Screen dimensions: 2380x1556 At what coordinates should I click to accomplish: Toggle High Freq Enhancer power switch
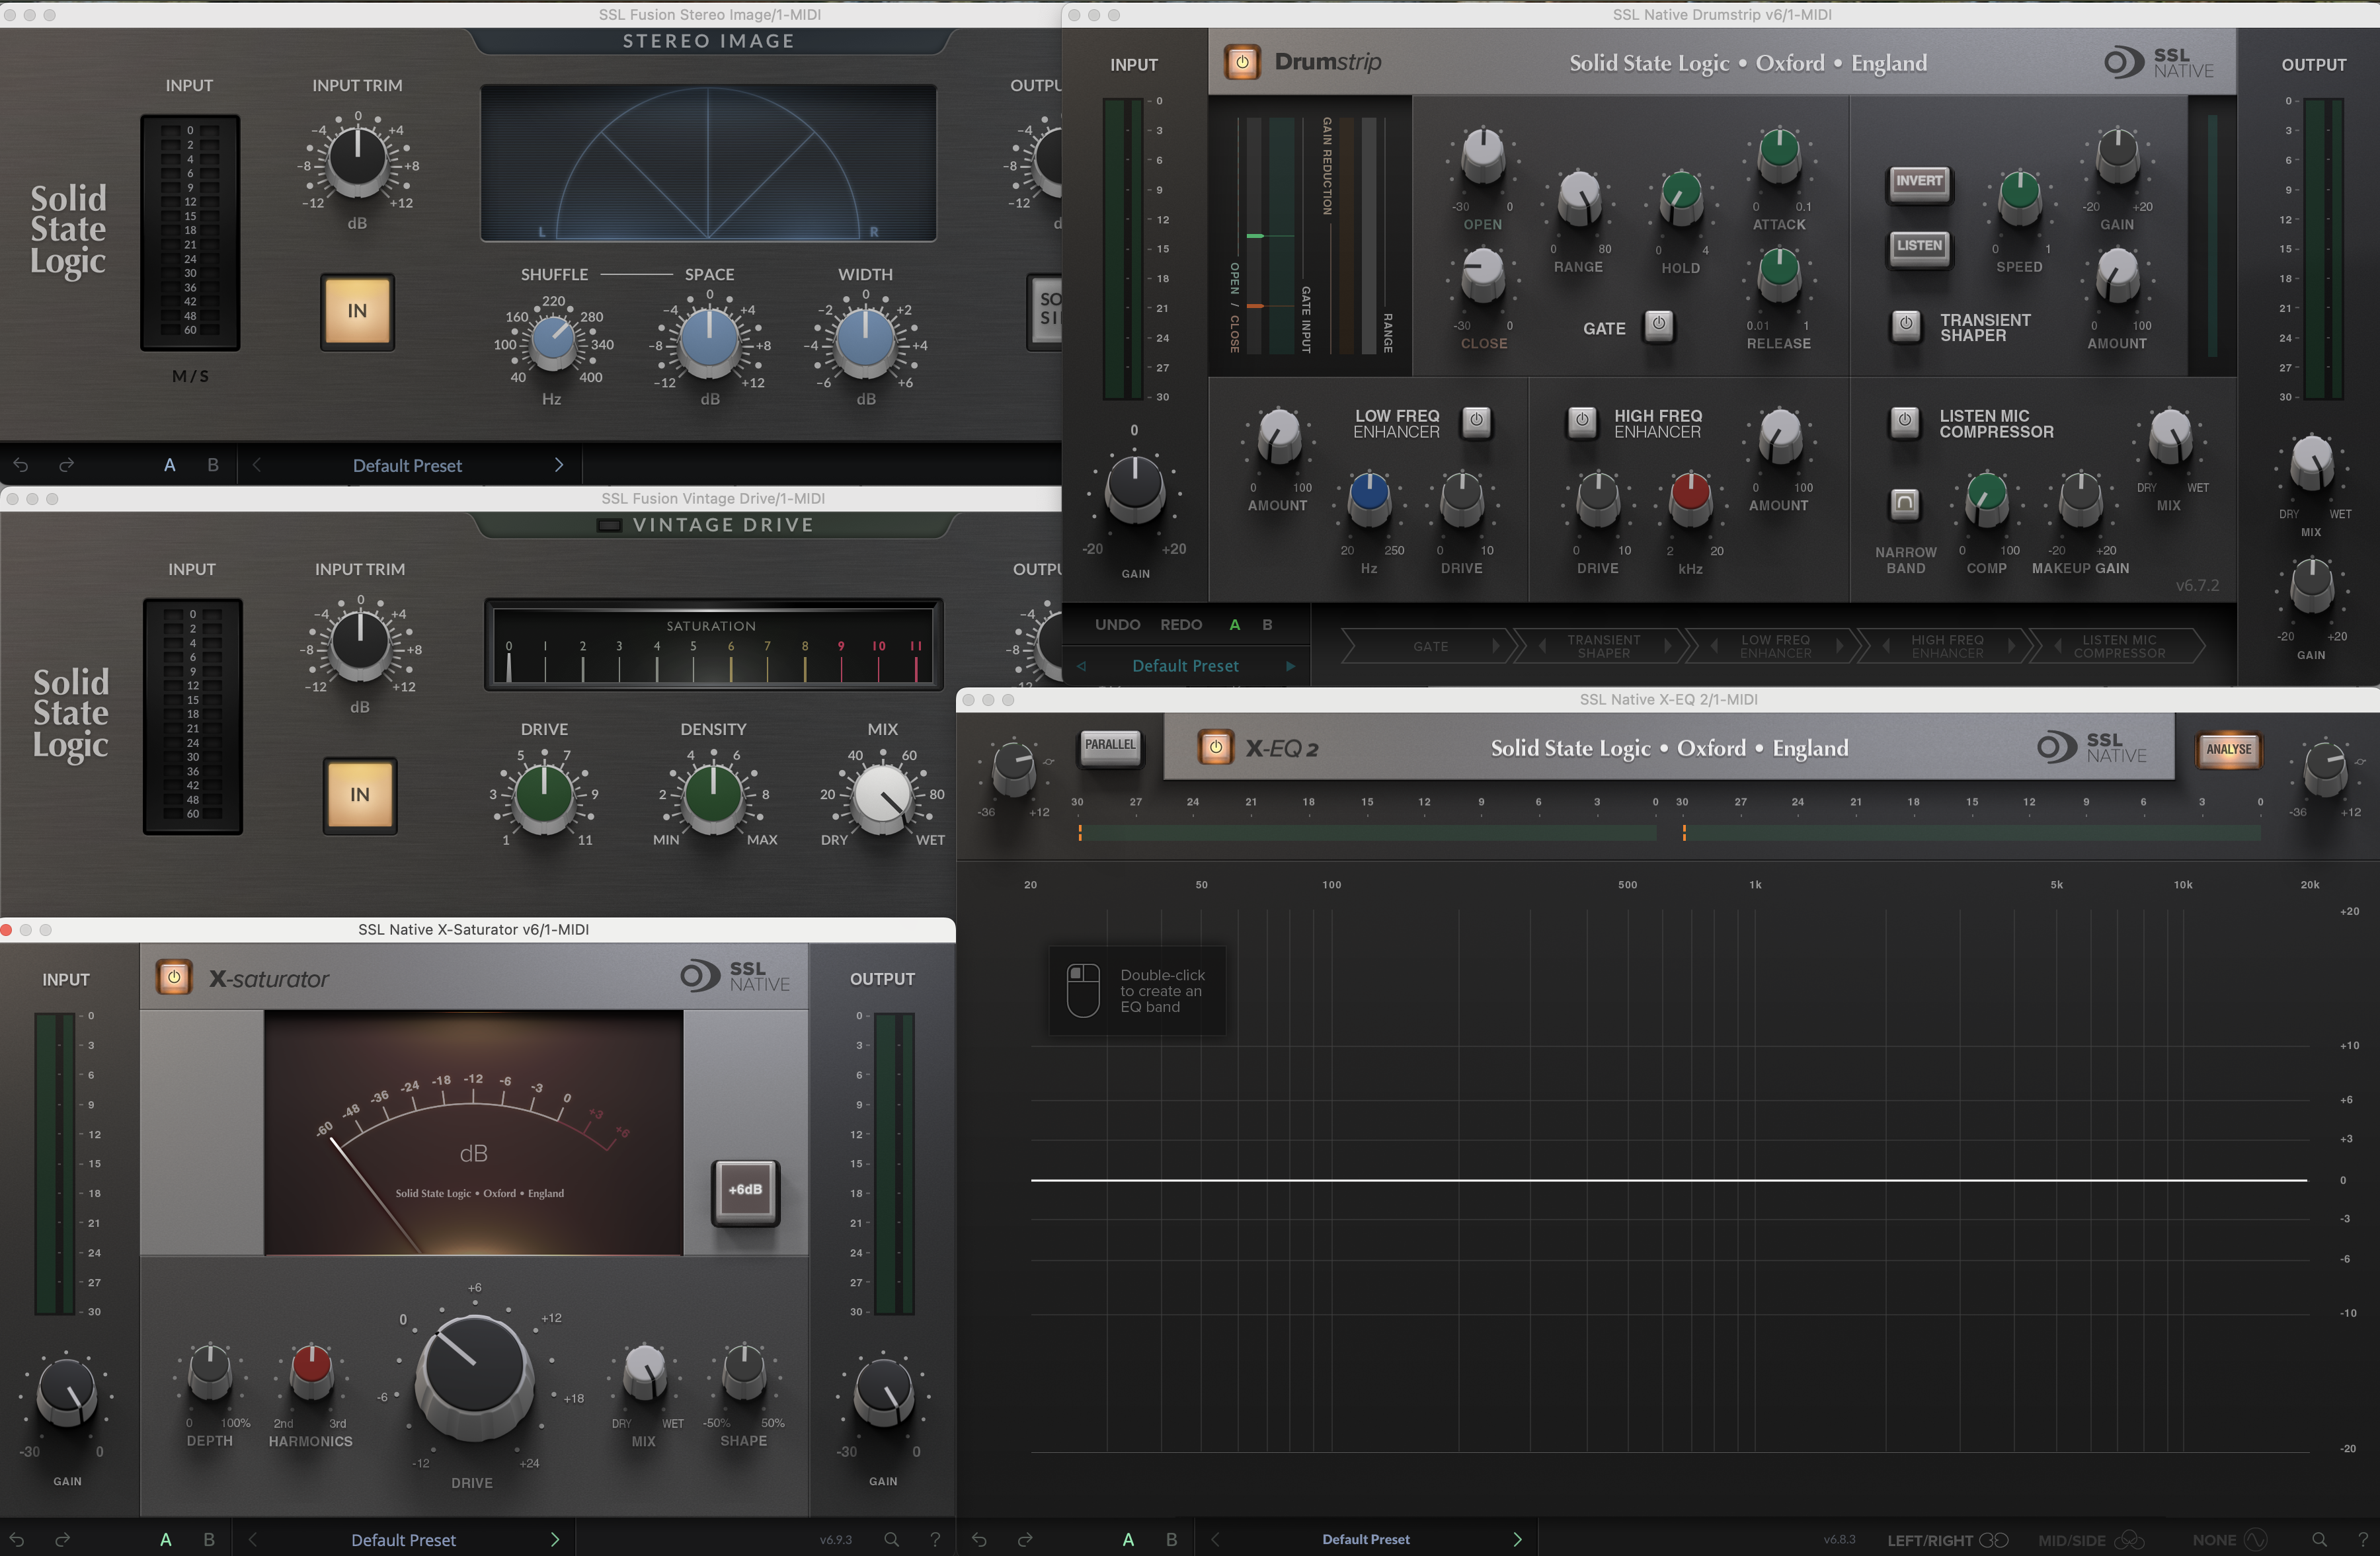point(1582,421)
